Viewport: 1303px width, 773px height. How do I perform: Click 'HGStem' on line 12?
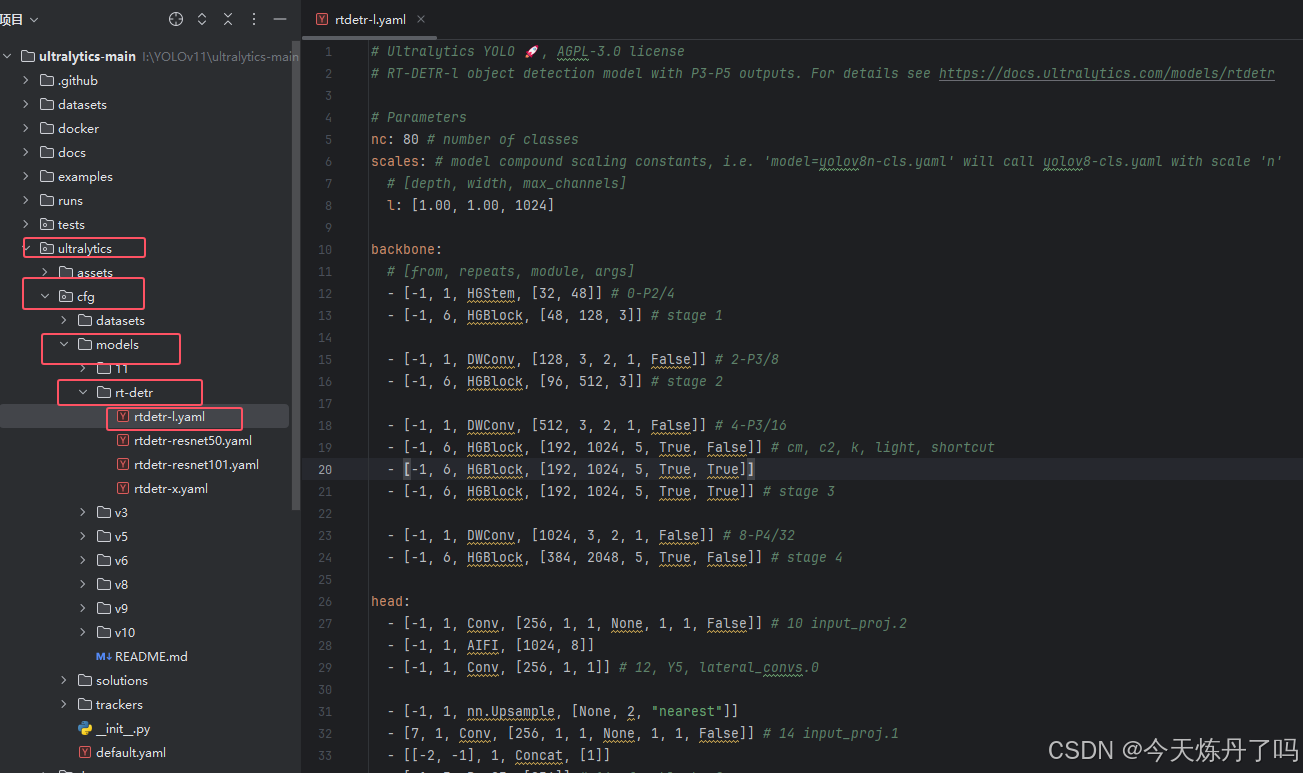click(490, 293)
